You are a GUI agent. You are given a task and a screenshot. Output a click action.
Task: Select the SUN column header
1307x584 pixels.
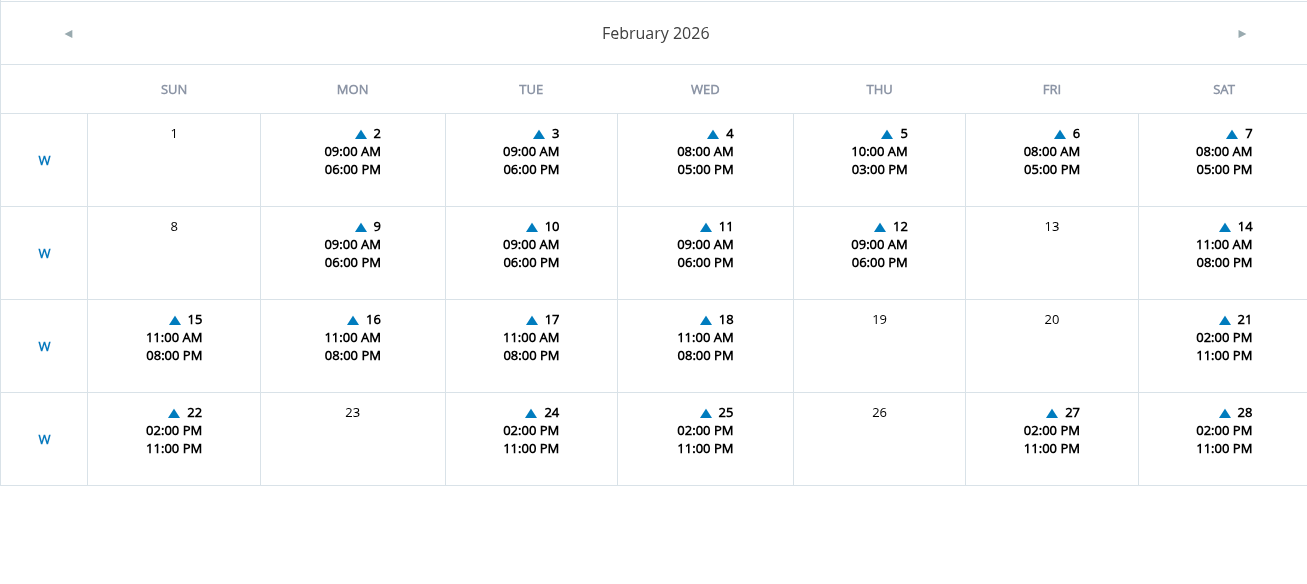(173, 89)
